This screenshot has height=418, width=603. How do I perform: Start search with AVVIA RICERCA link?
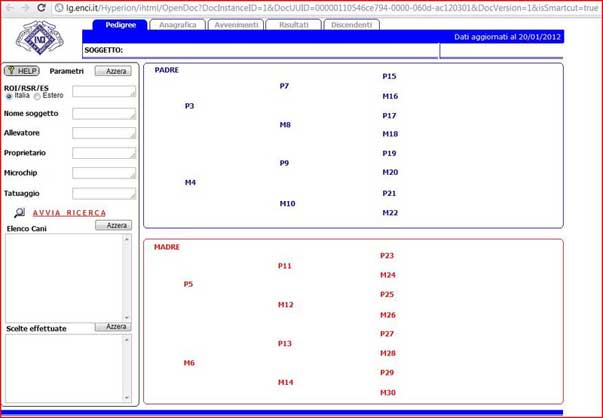(69, 213)
